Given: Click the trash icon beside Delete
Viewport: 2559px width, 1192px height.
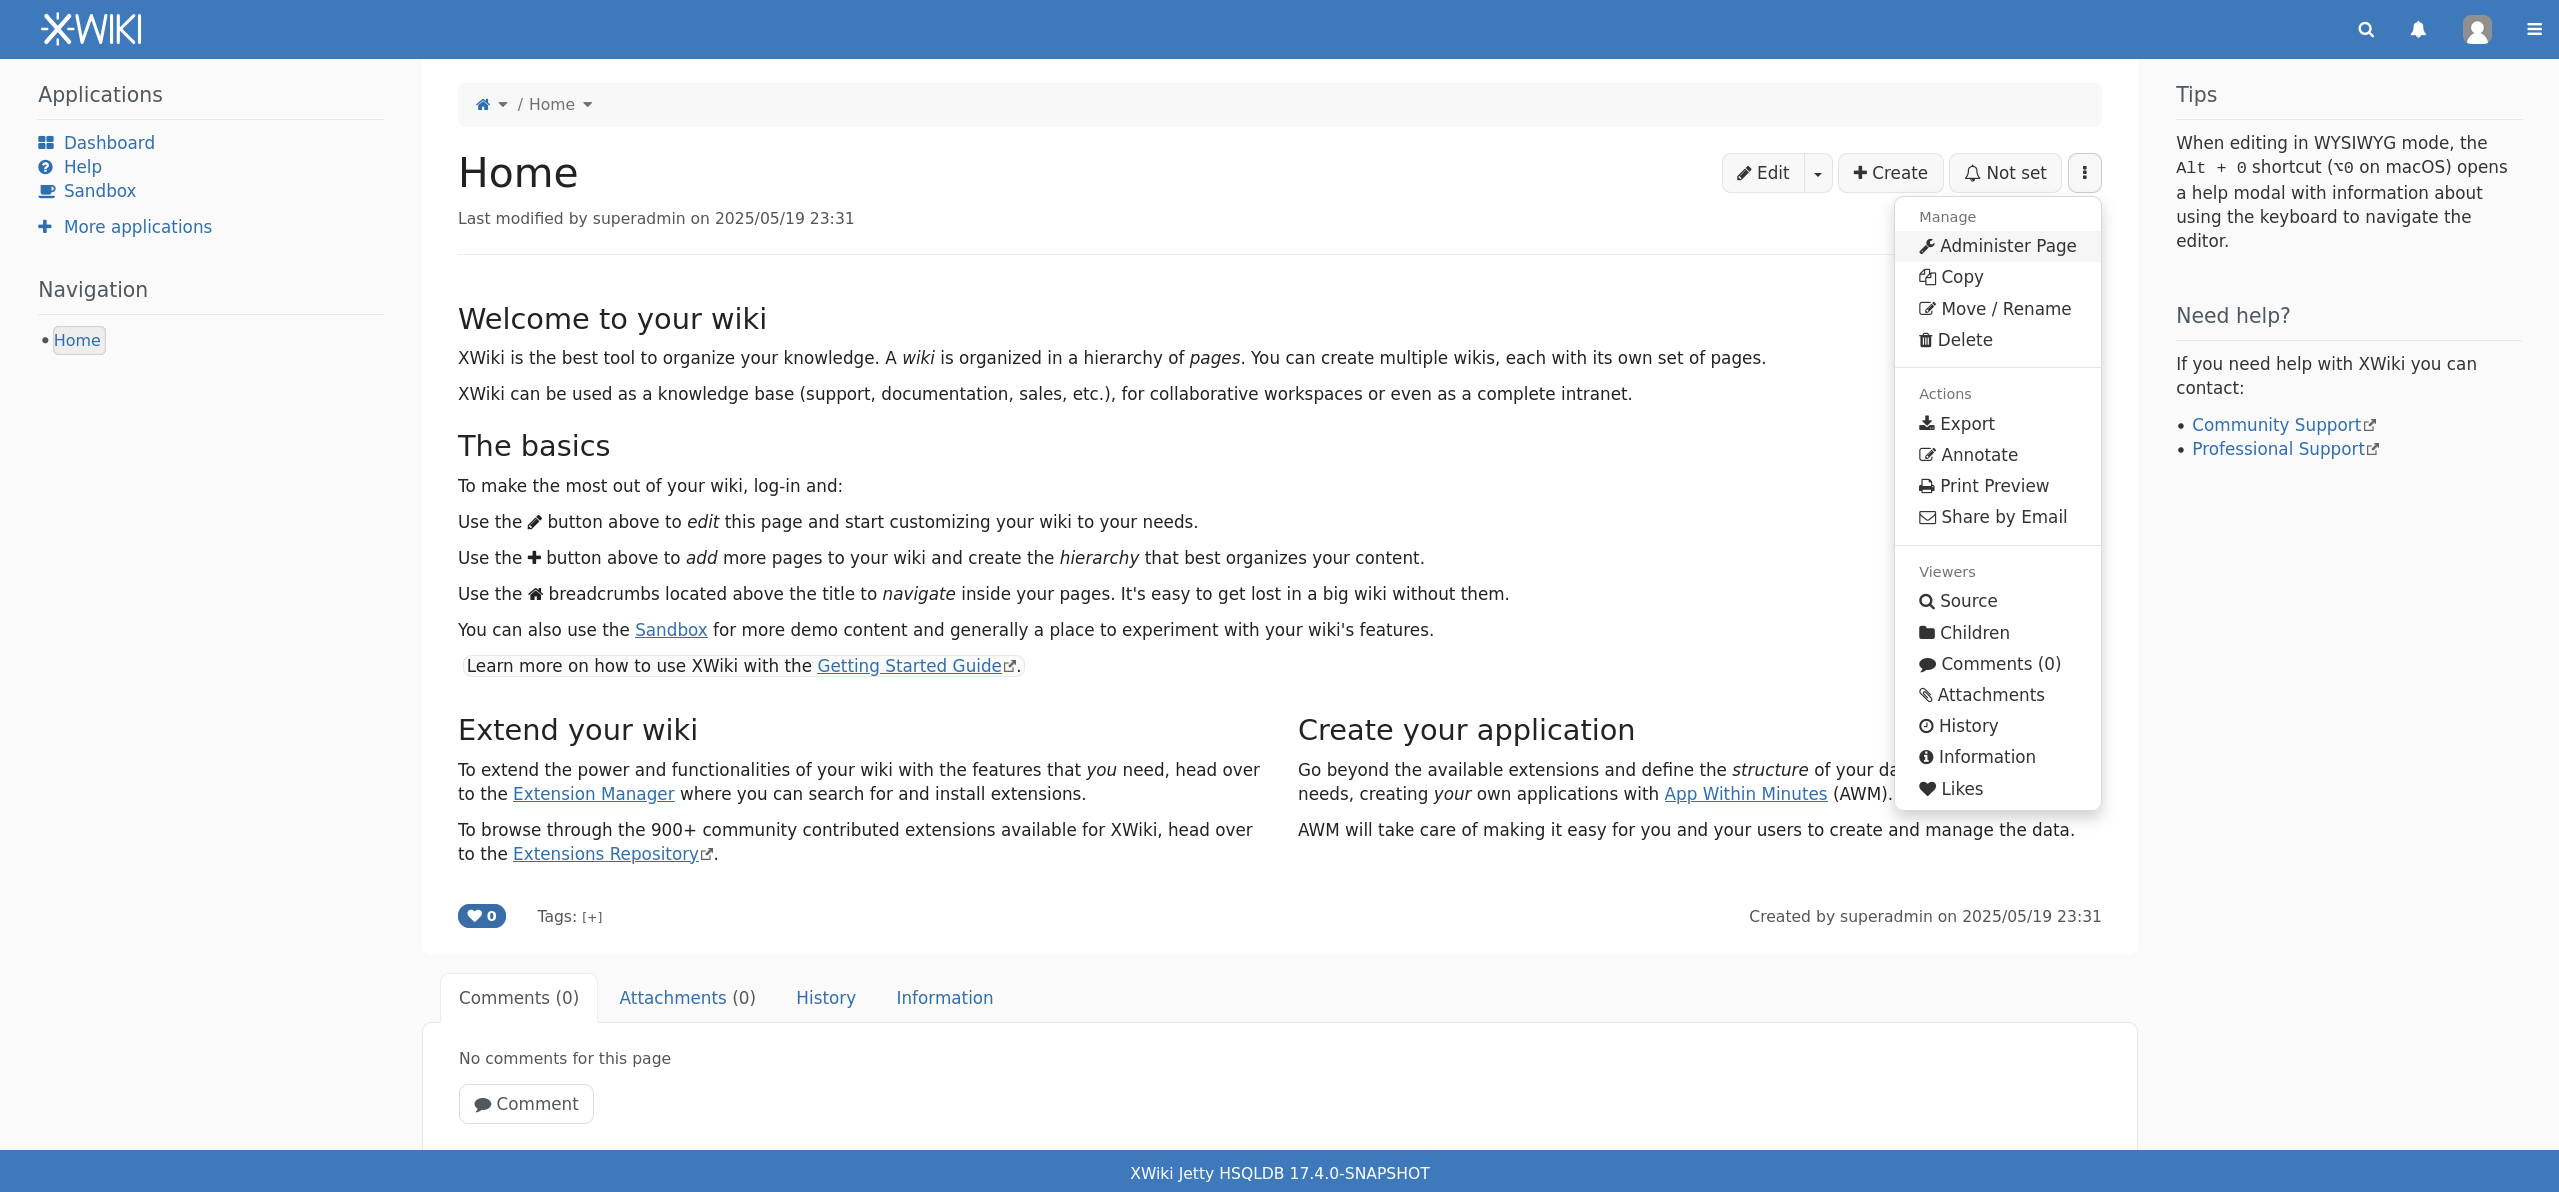Looking at the screenshot, I should 1926,340.
